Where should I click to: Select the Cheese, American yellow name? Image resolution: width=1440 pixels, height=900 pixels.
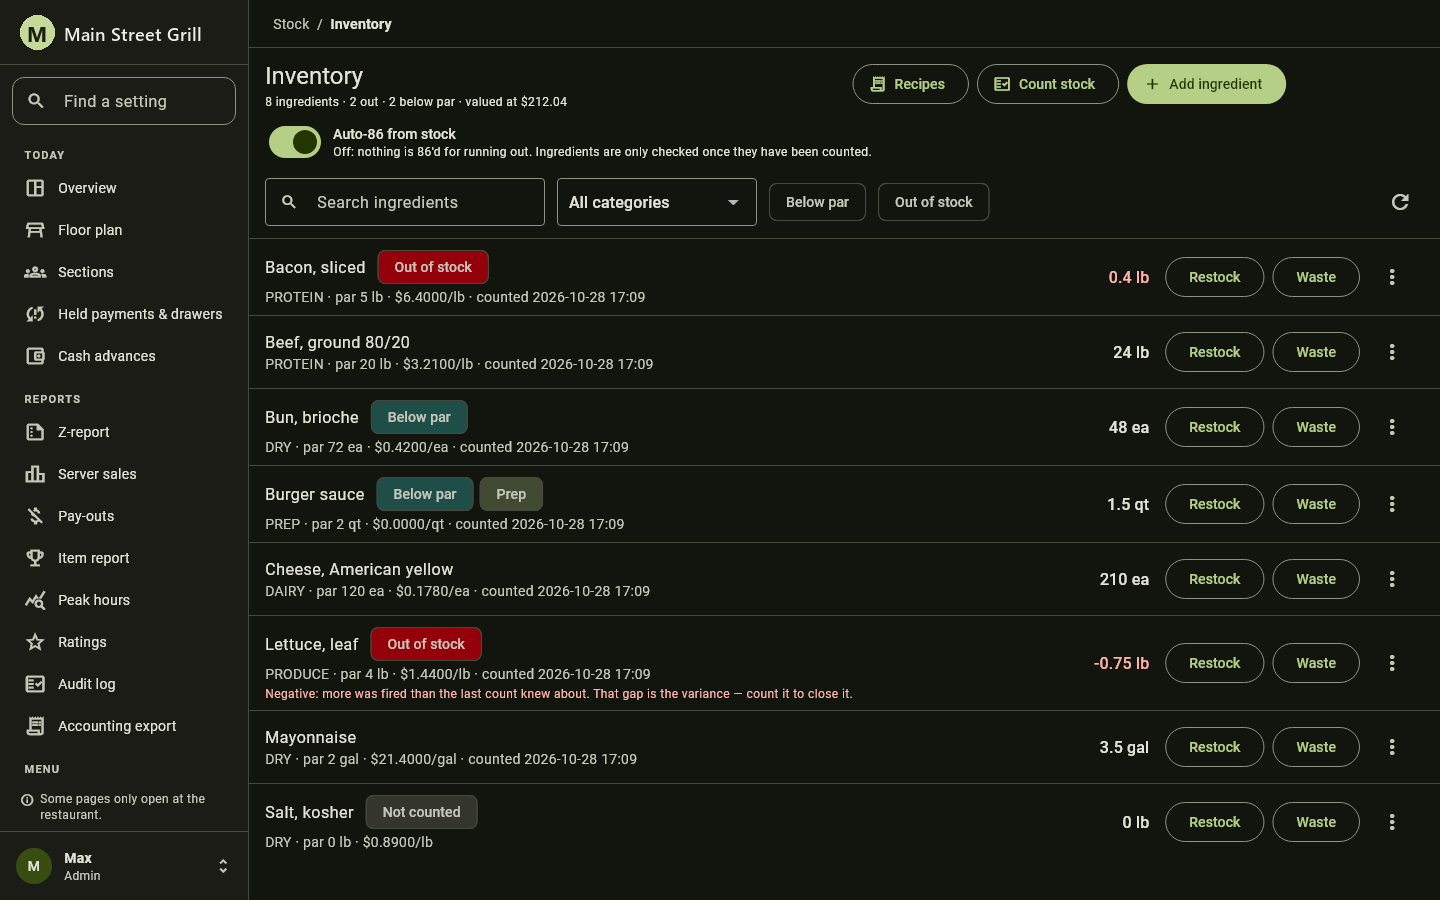coord(359,569)
